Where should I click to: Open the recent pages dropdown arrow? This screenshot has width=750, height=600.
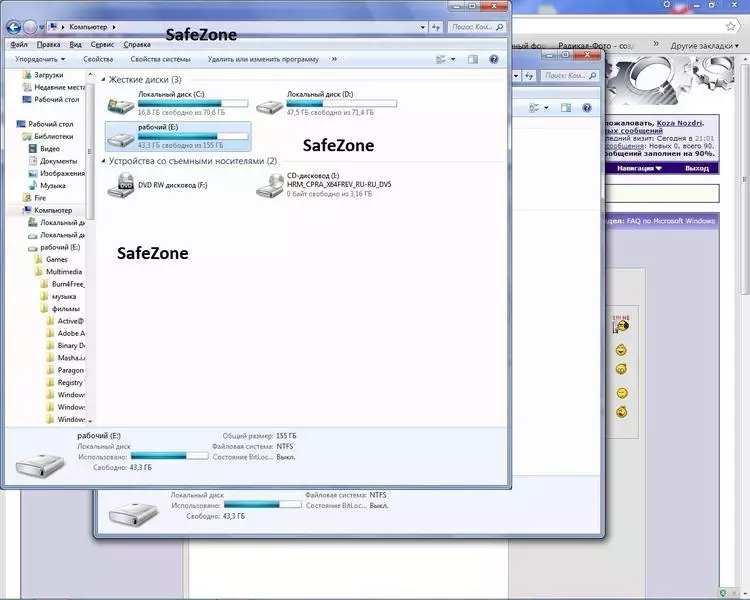click(42, 28)
